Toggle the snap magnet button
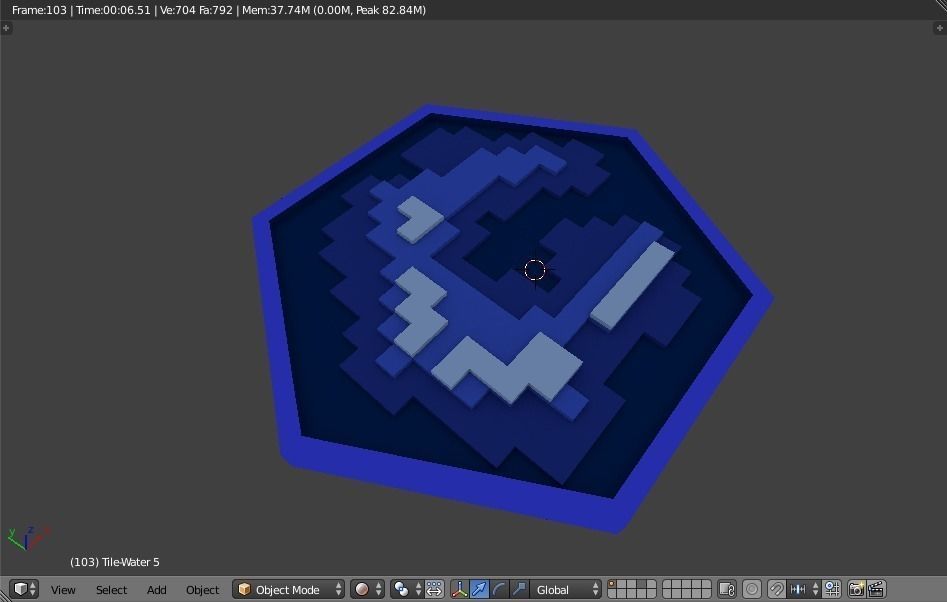This screenshot has width=947, height=602. [777, 589]
